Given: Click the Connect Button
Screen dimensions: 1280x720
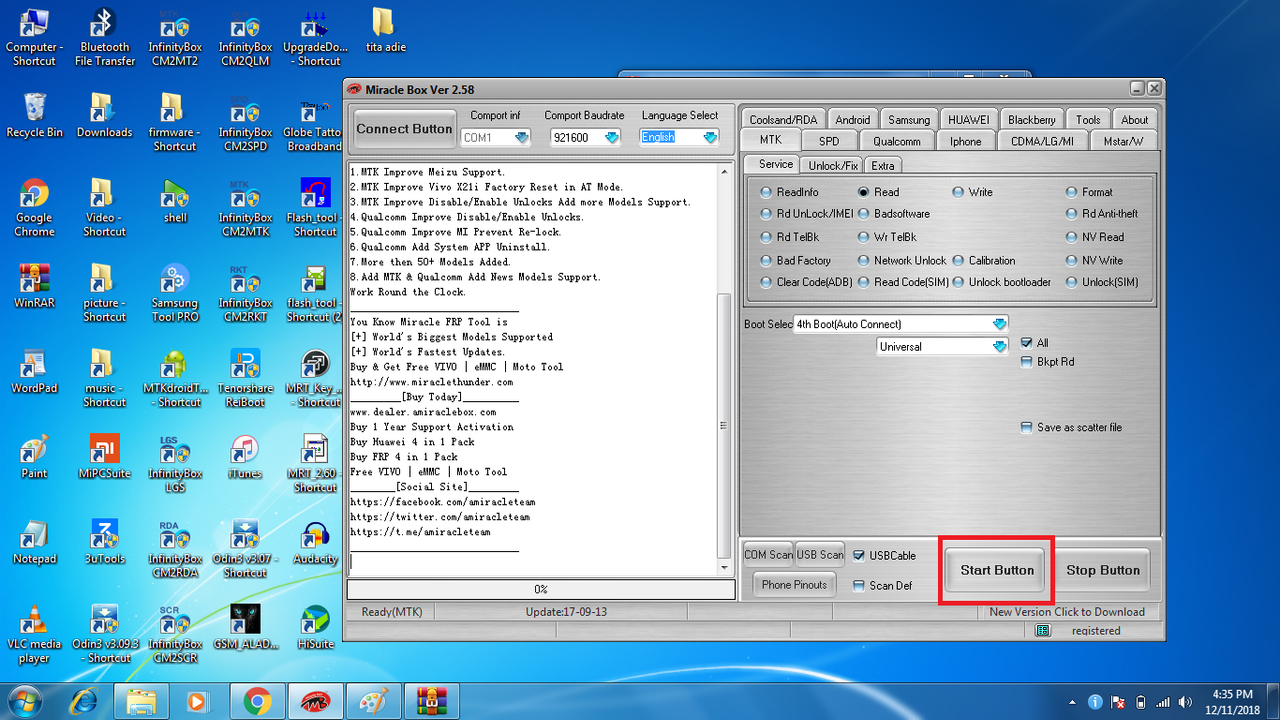Looking at the screenshot, I should pos(404,128).
